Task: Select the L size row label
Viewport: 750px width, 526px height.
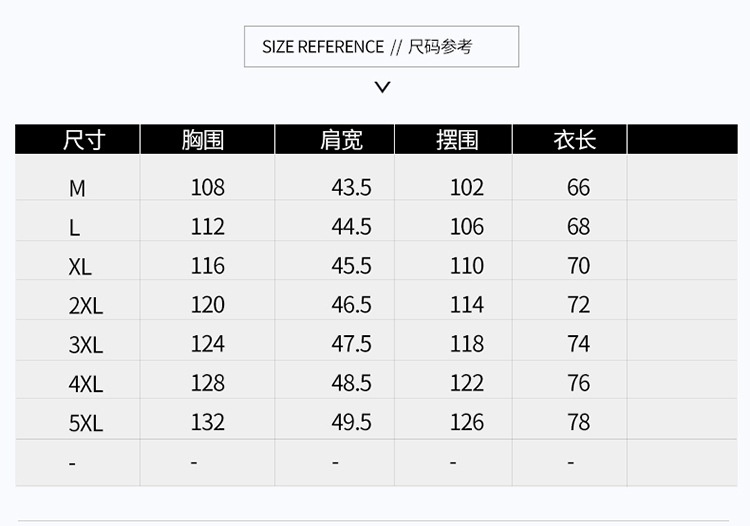Action: click(75, 228)
